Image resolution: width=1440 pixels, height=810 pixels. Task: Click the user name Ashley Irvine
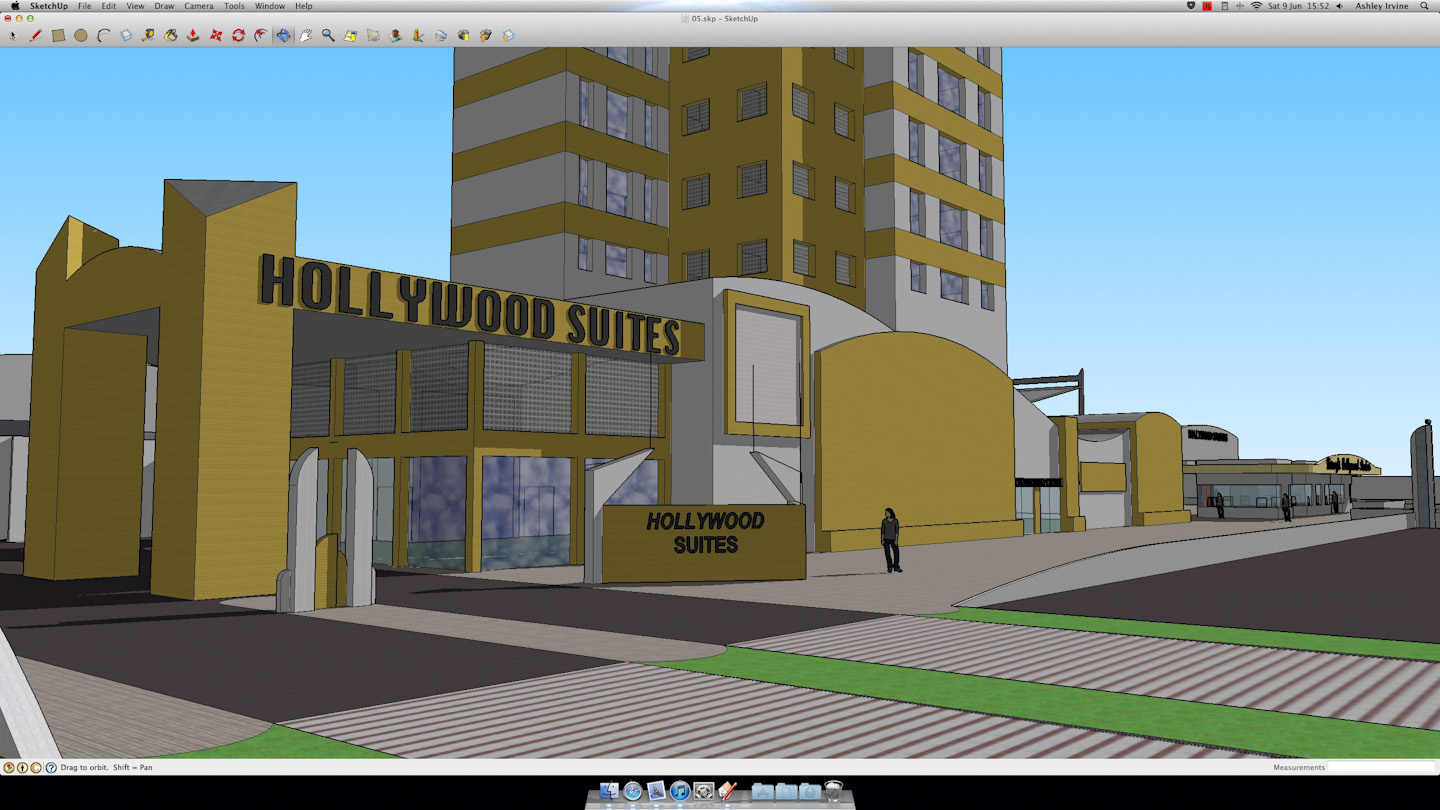[1382, 6]
